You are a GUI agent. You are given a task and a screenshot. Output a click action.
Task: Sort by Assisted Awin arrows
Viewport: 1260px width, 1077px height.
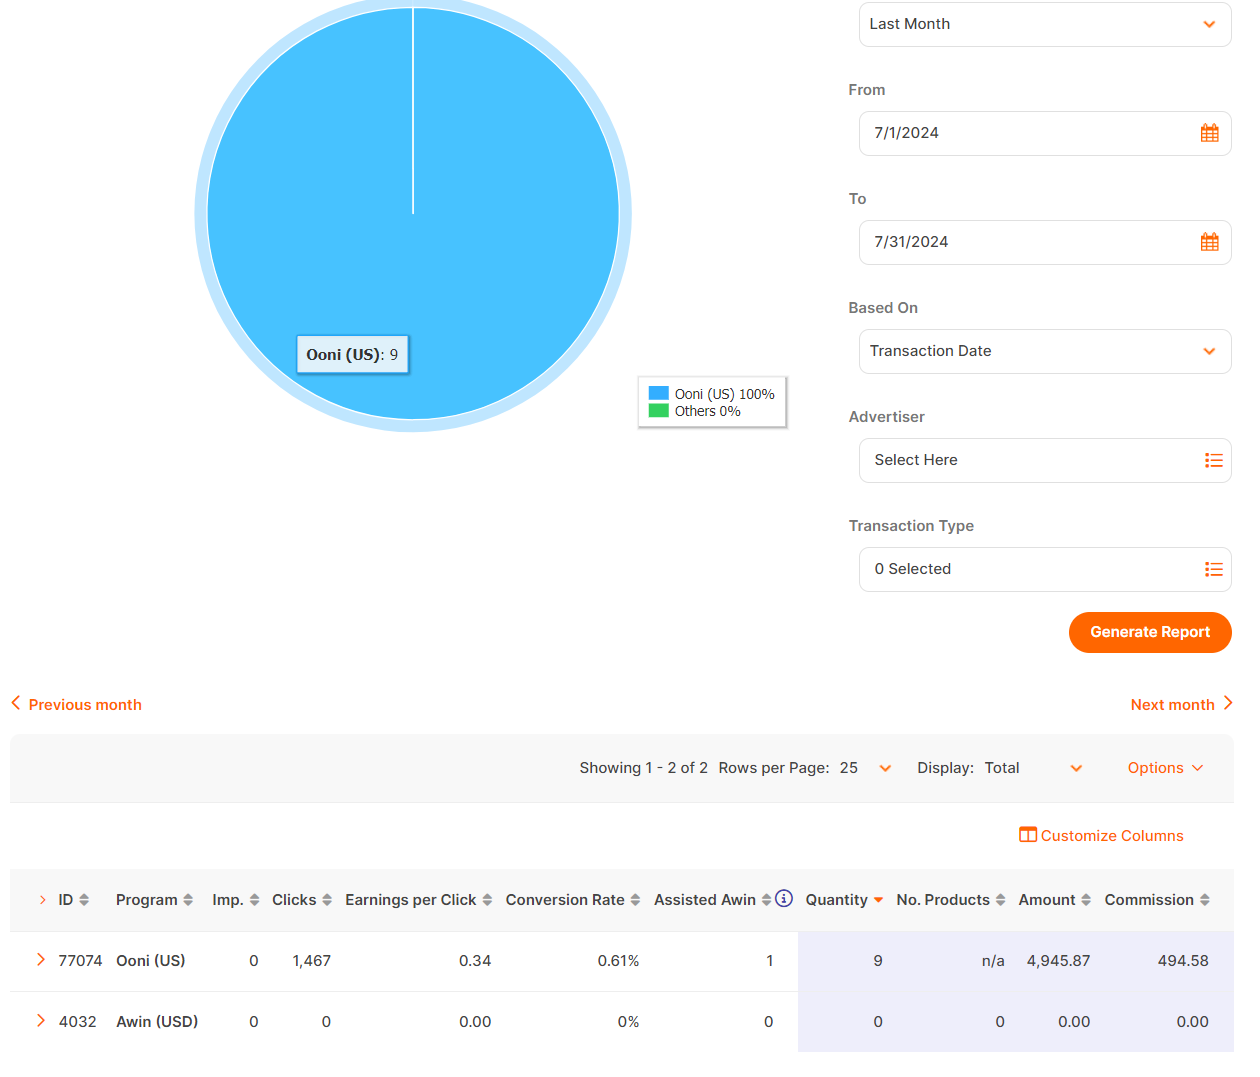[x=766, y=900]
